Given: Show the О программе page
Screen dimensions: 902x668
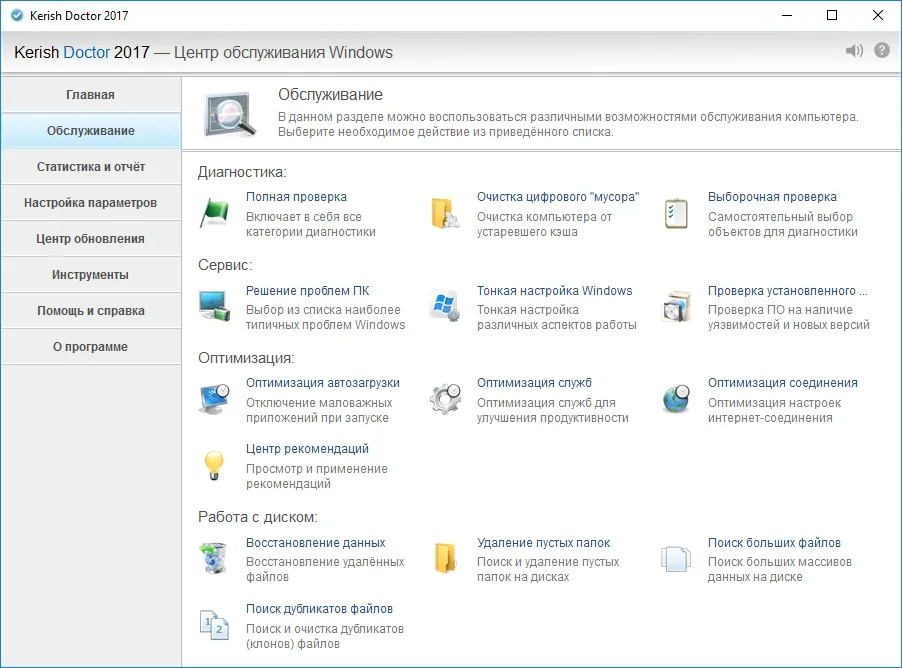Looking at the screenshot, I should click(90, 347).
